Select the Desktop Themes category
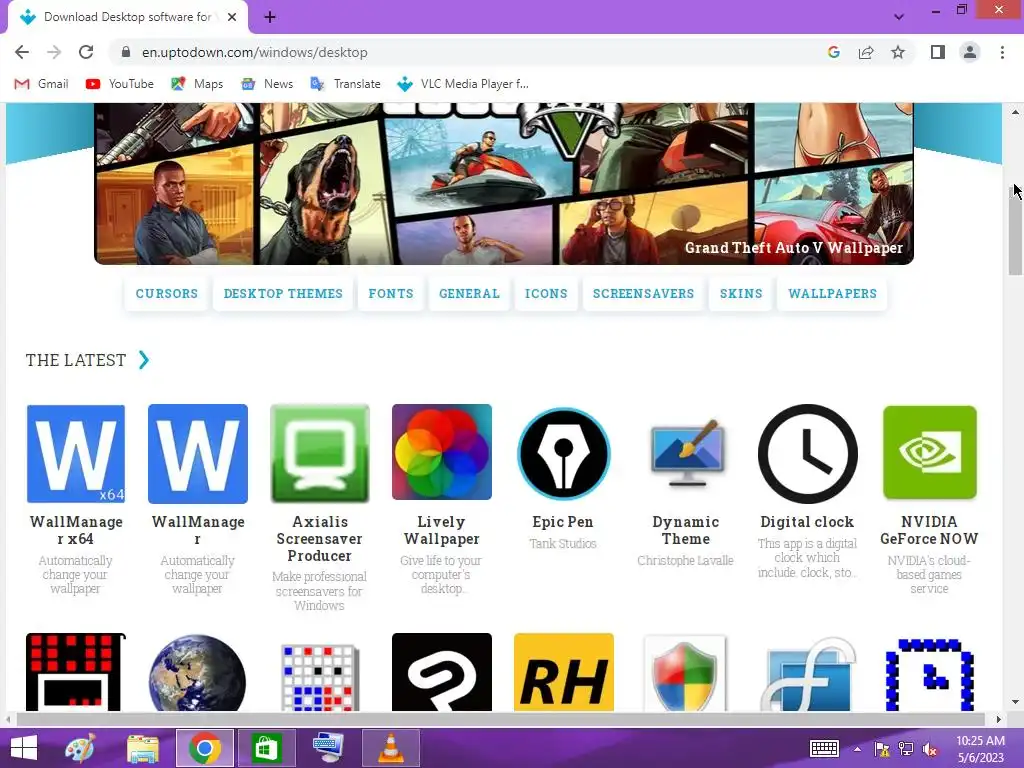Image resolution: width=1024 pixels, height=768 pixels. (283, 294)
